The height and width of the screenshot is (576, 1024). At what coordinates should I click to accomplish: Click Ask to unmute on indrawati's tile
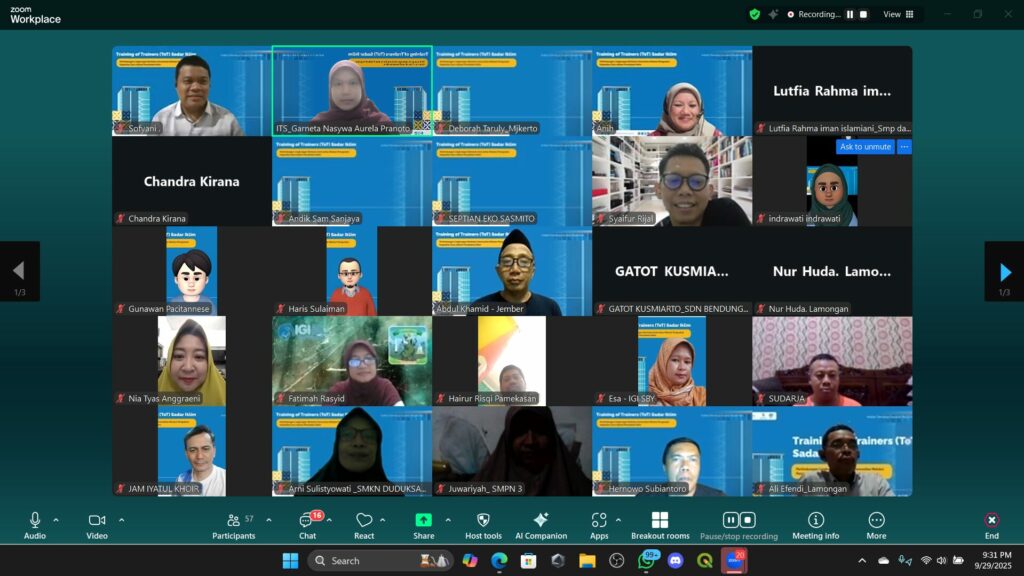[864, 147]
